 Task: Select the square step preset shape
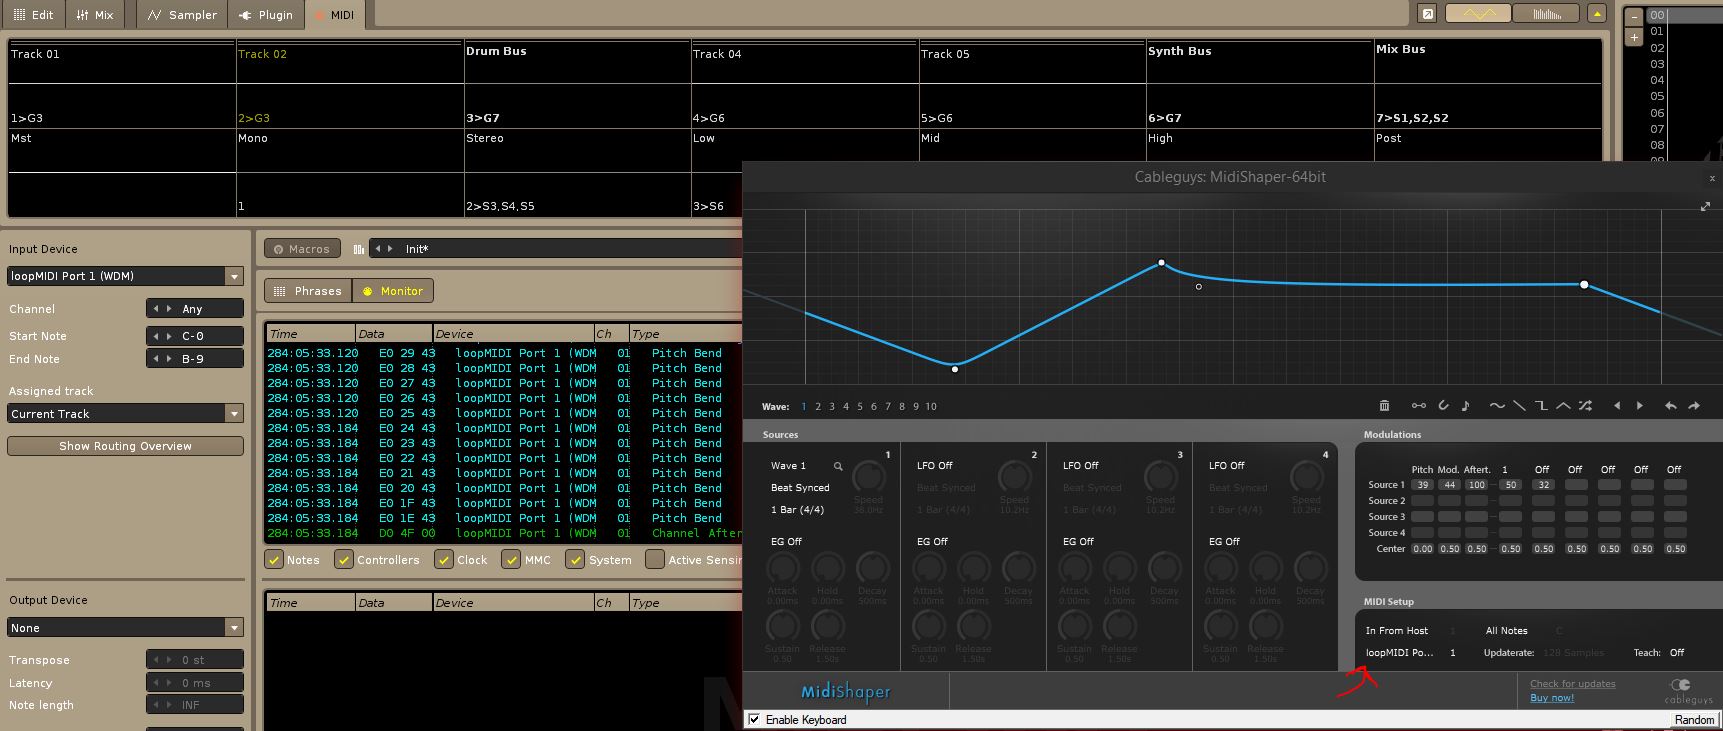tap(1541, 406)
